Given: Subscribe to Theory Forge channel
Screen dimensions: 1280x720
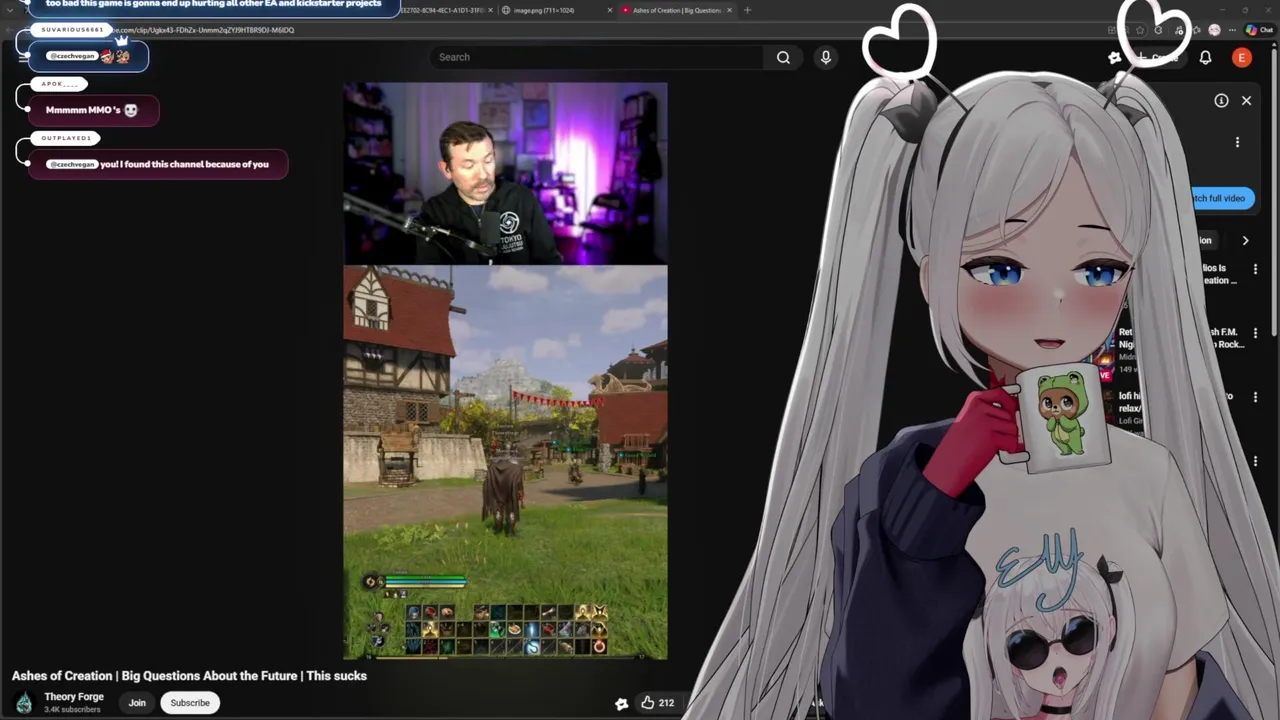Looking at the screenshot, I should (x=190, y=703).
